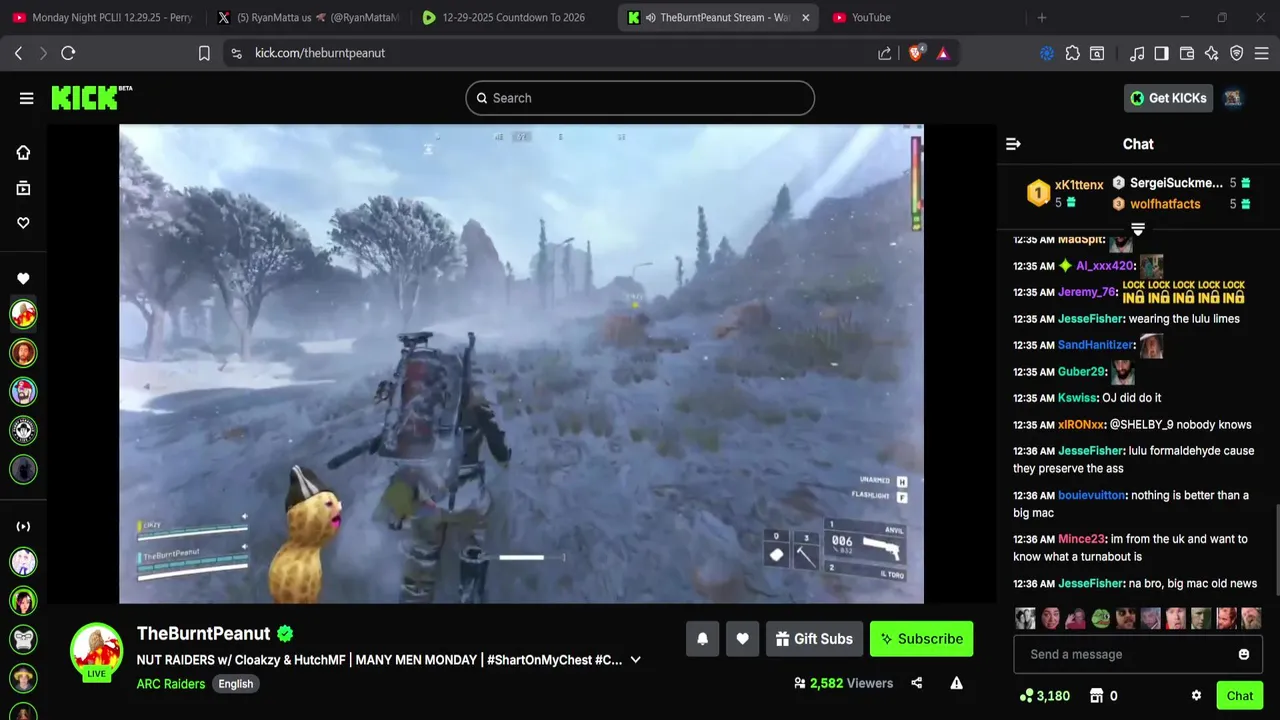Open the media control music note icon
The height and width of the screenshot is (720, 1280).
click(1137, 53)
